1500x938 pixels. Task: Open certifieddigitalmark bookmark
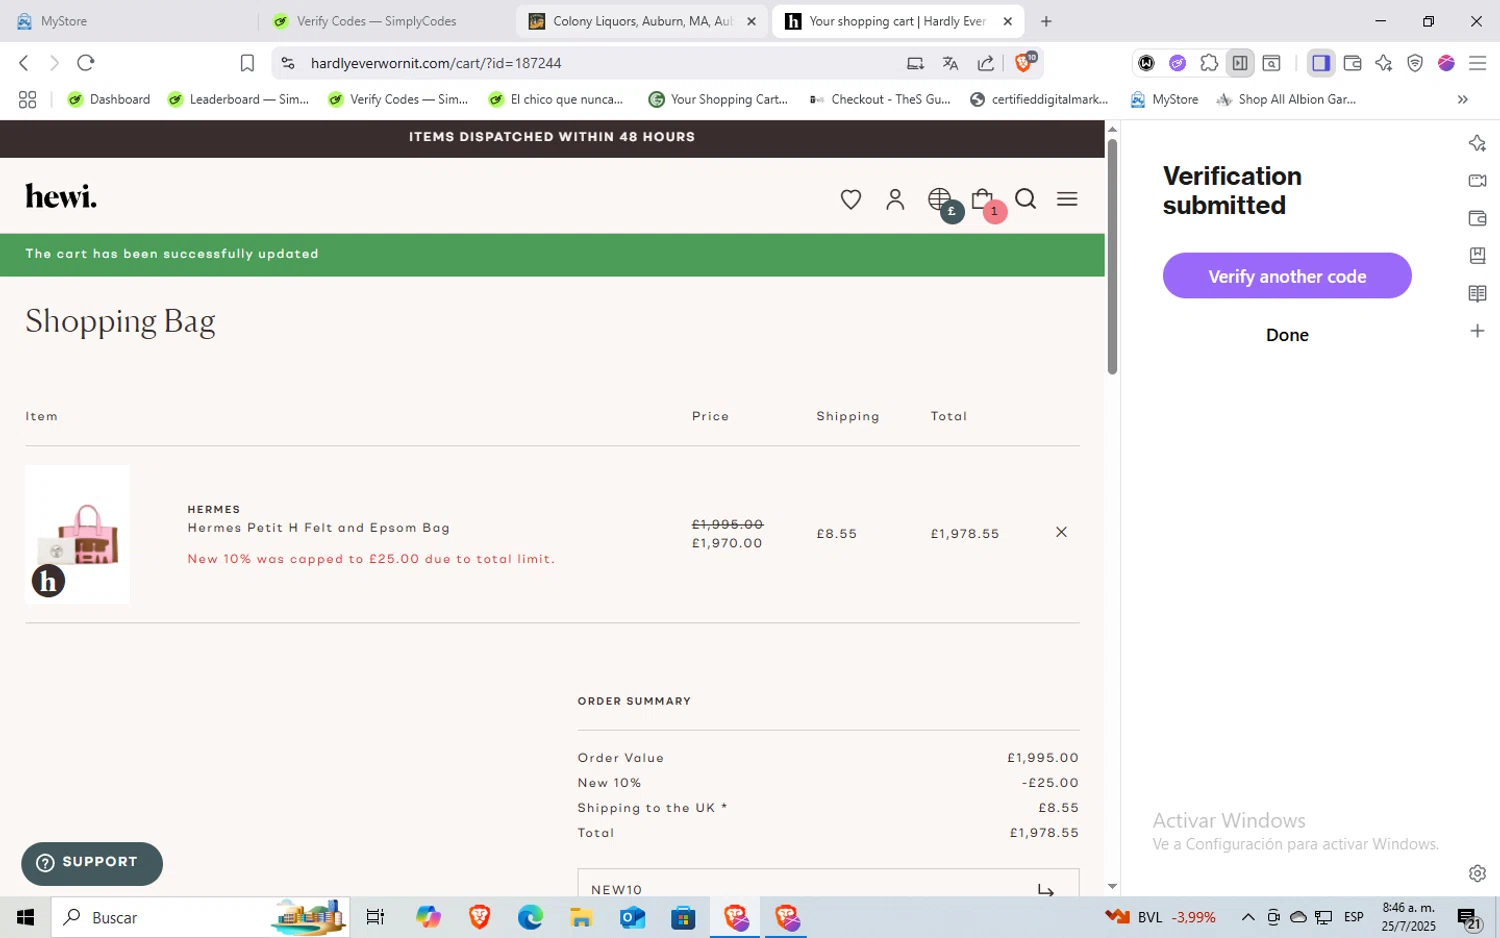click(x=1039, y=99)
